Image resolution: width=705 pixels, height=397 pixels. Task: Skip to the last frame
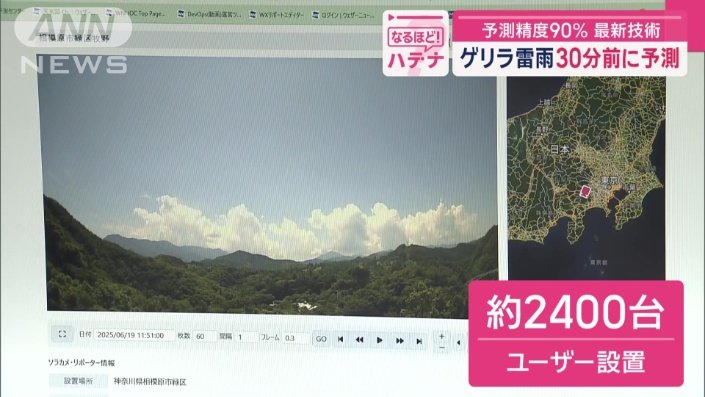(419, 341)
